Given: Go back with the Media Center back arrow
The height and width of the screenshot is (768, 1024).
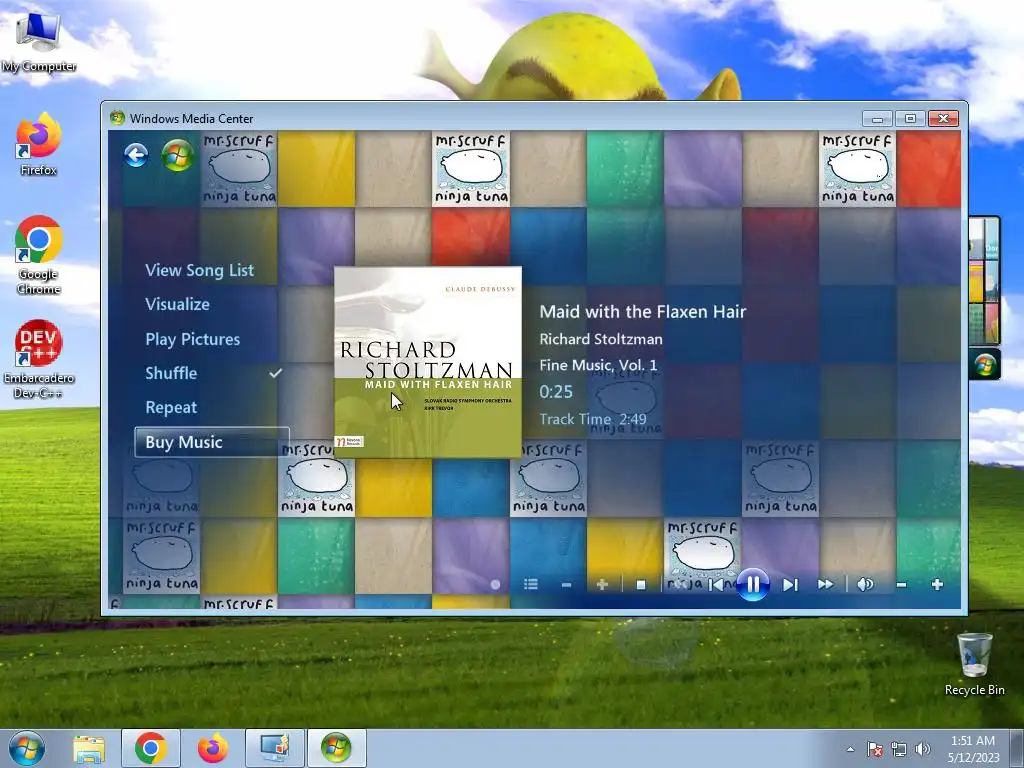Looking at the screenshot, I should click(x=136, y=155).
